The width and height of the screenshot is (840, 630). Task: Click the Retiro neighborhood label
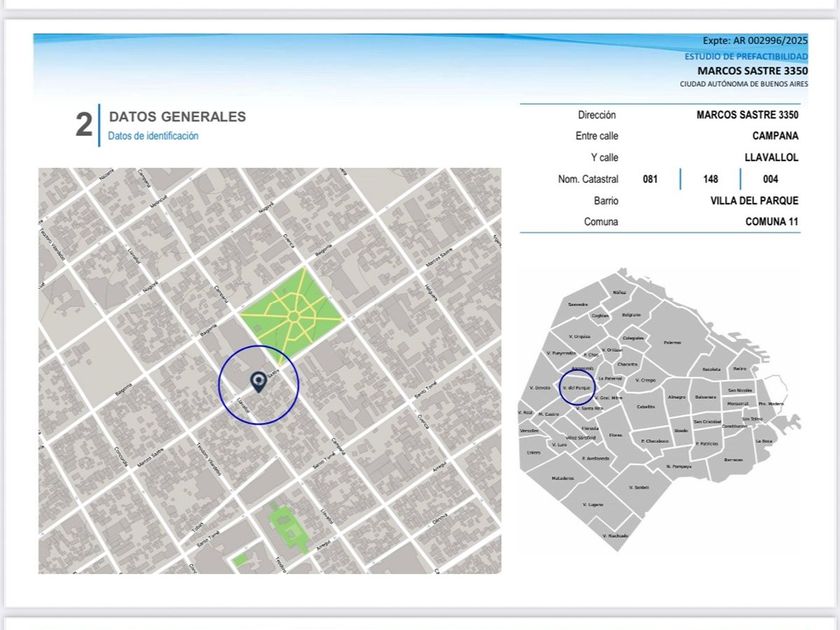point(740,369)
